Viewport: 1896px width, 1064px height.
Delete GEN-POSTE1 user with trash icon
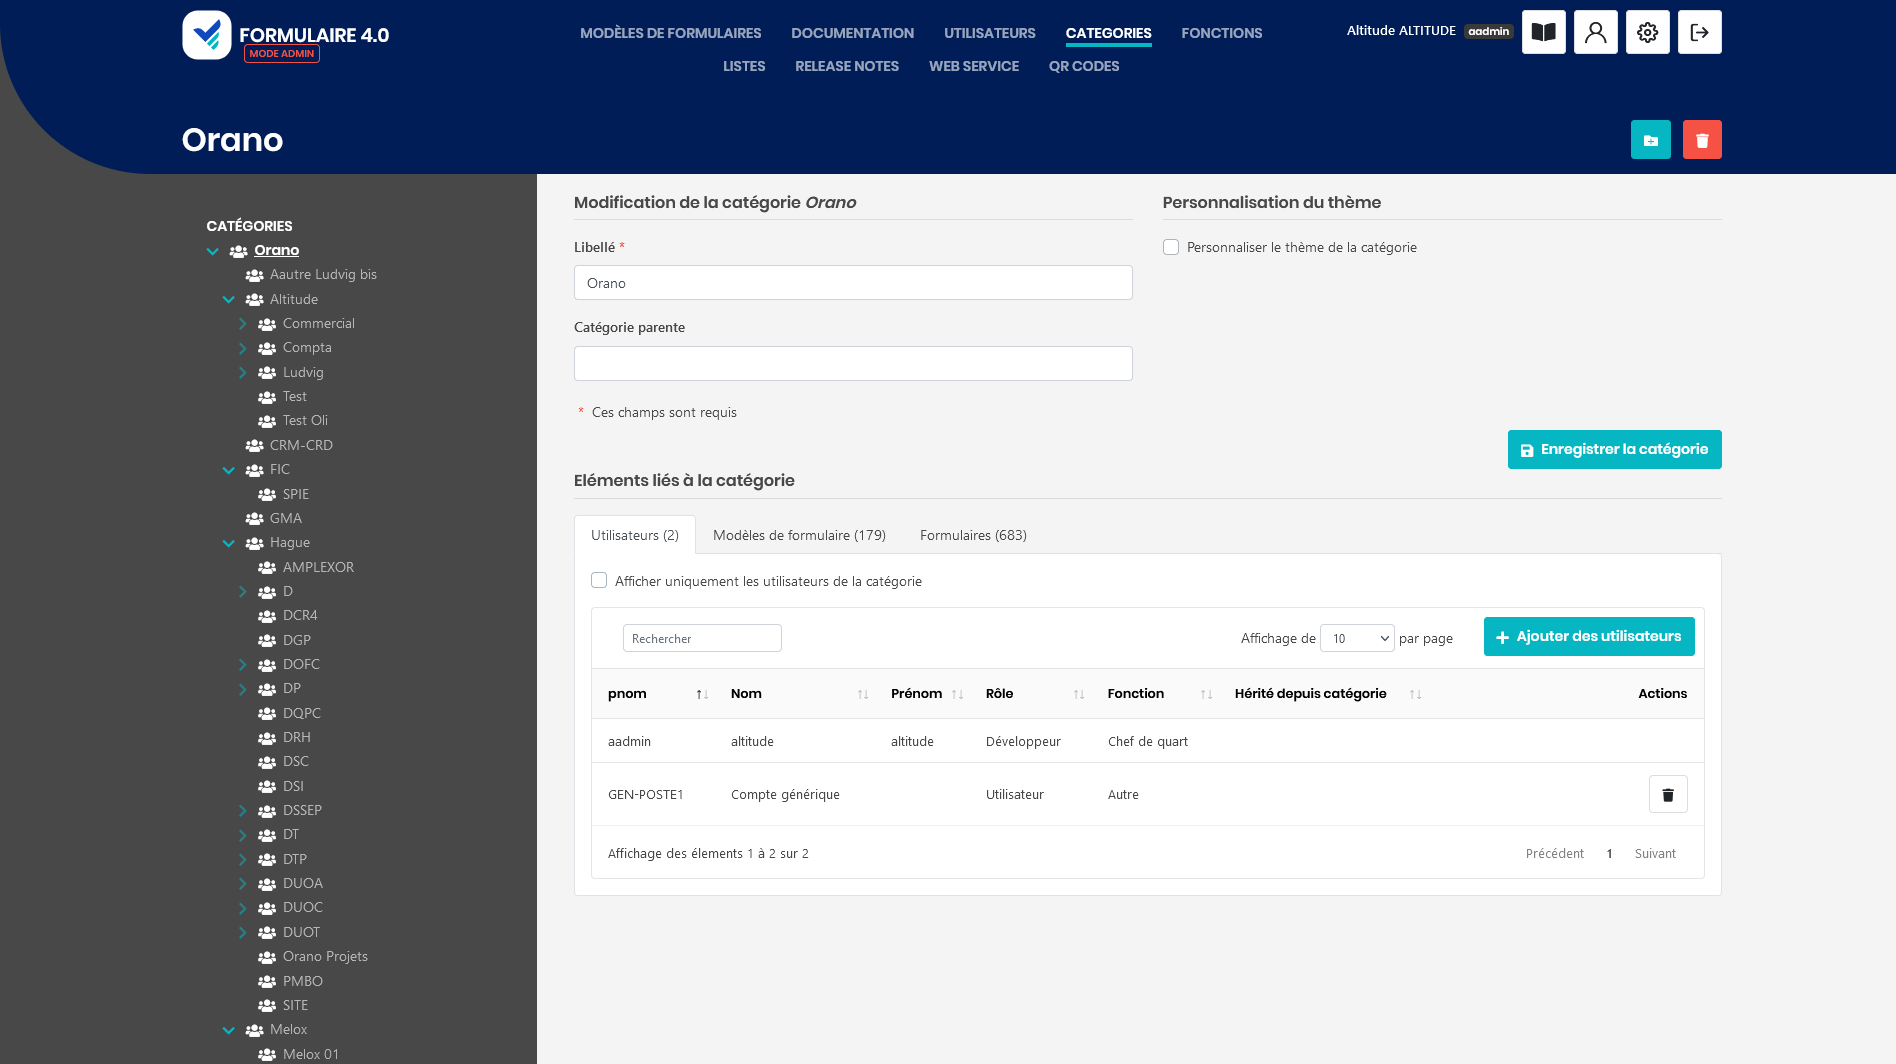click(x=1667, y=795)
